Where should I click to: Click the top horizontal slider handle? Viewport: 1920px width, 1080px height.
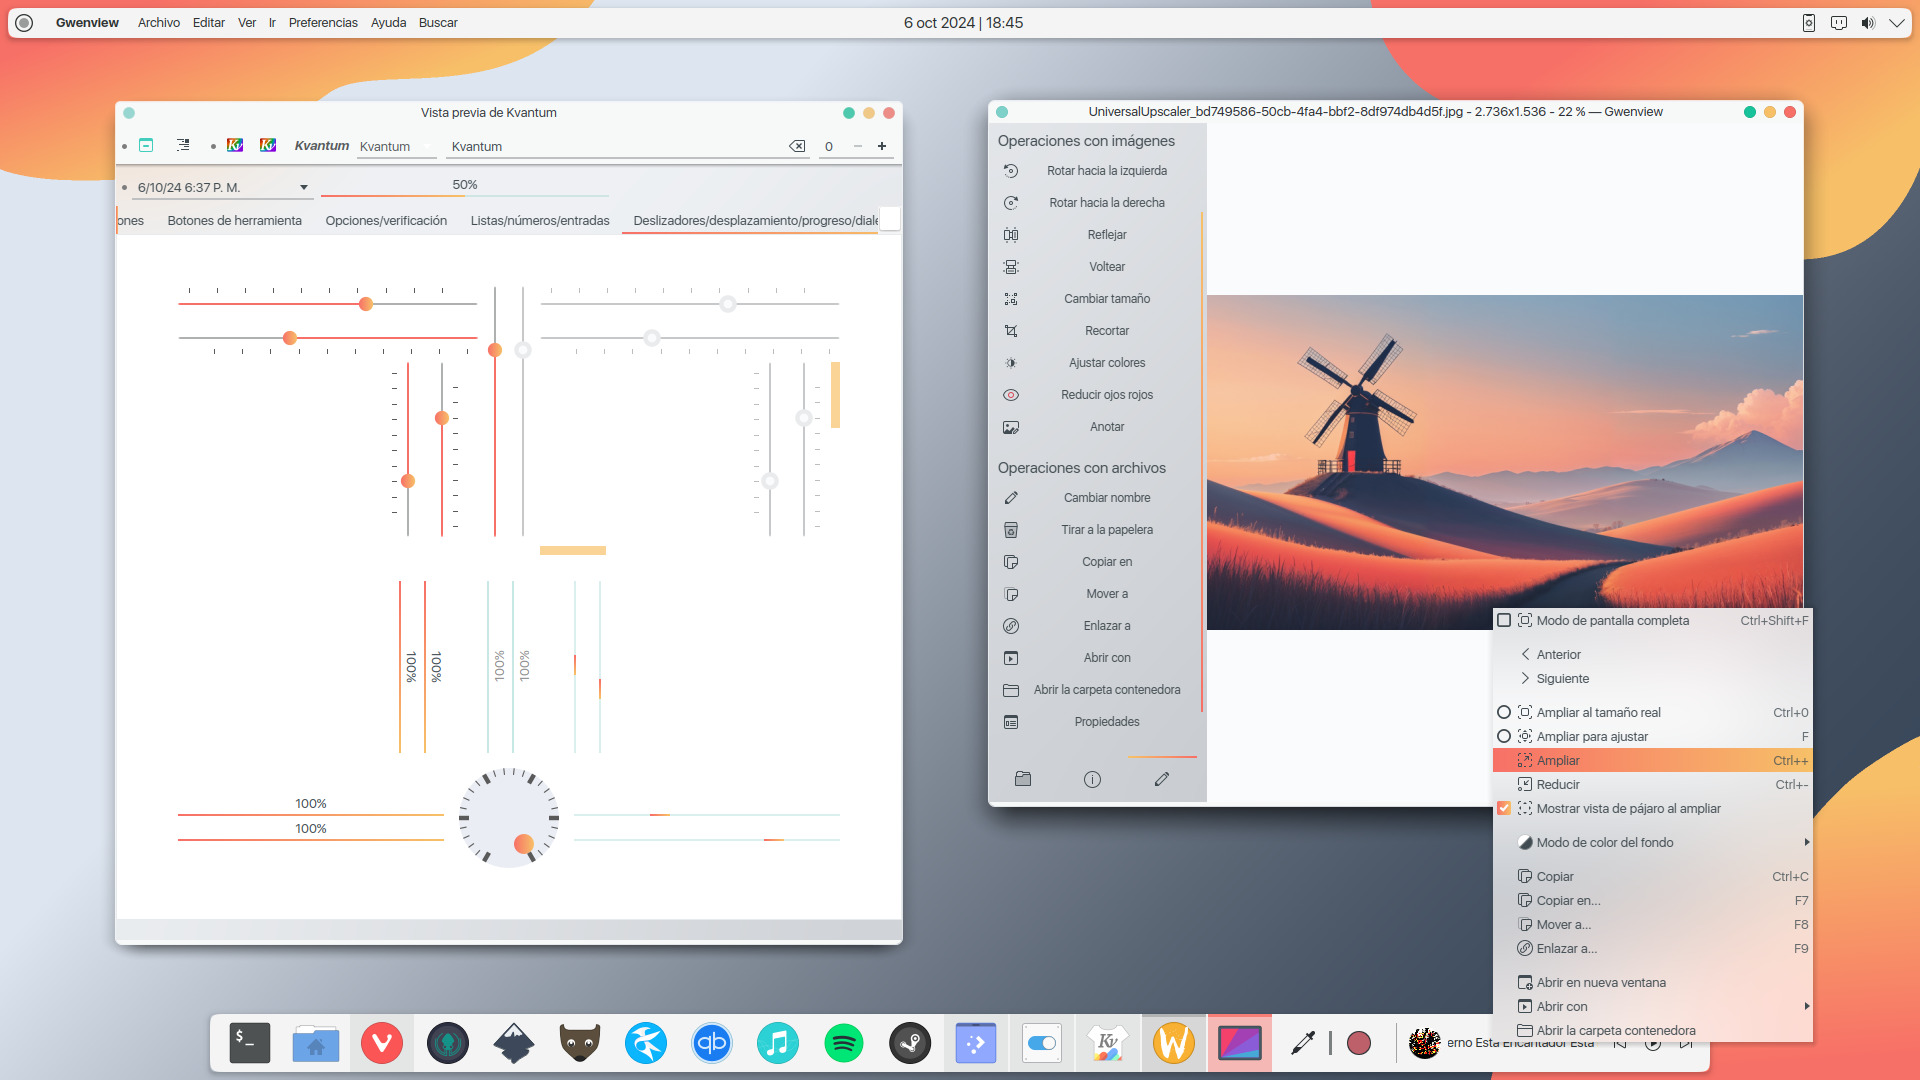tap(366, 304)
